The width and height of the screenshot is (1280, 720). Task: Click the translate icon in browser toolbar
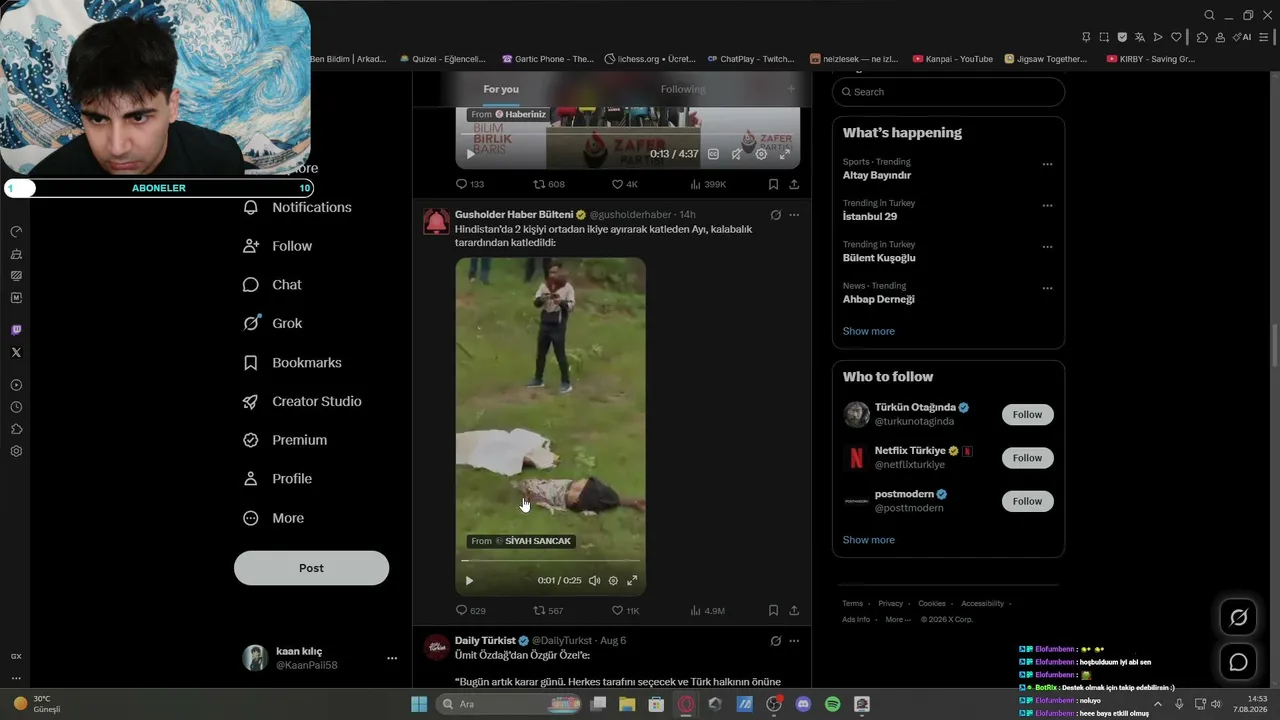1140,37
